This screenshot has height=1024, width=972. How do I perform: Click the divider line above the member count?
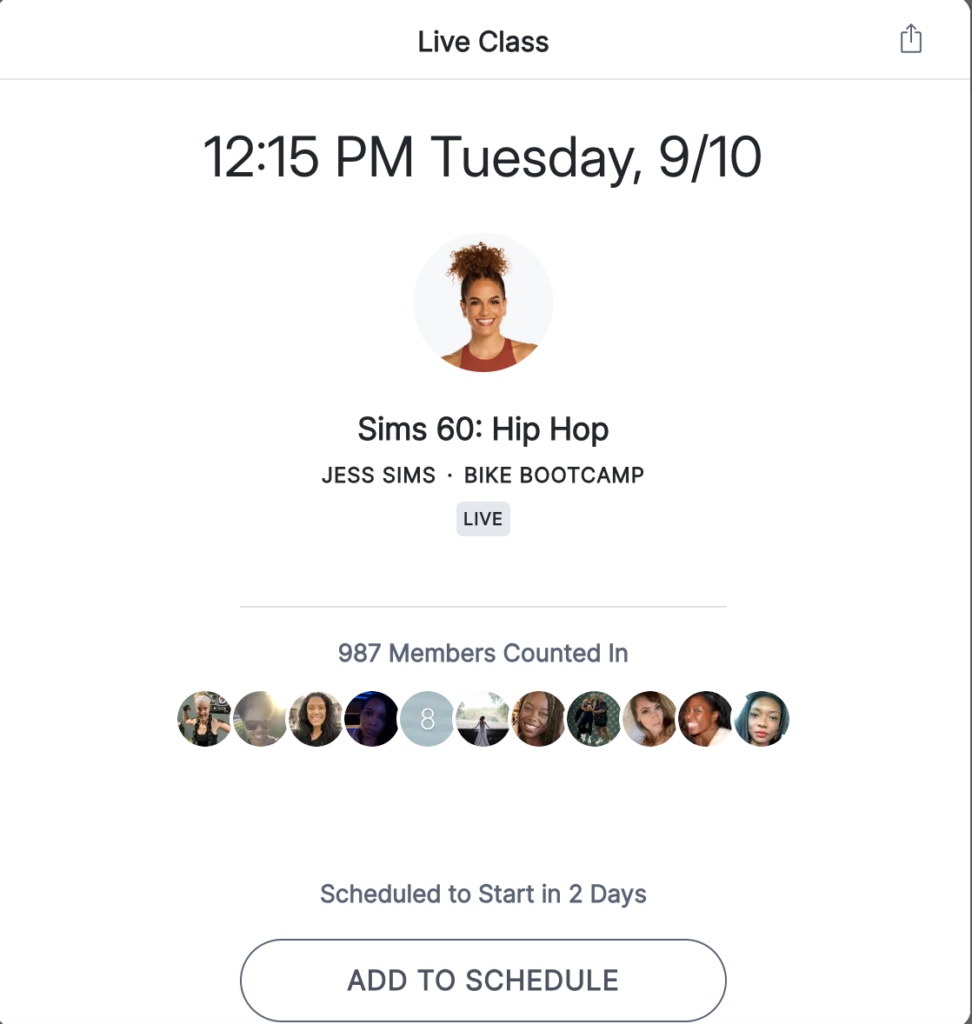tap(483, 603)
